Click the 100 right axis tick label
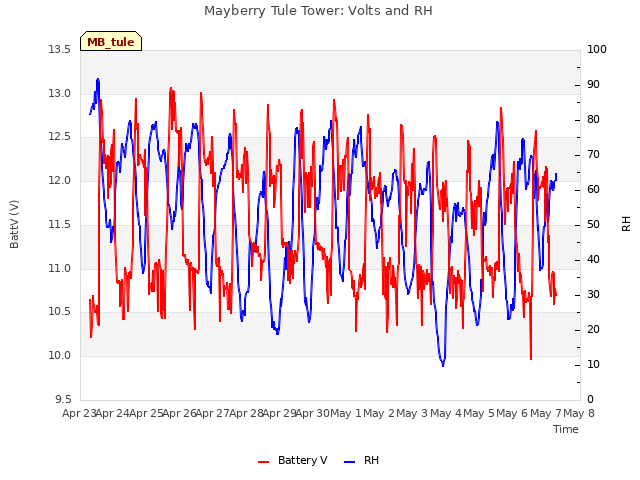The width and height of the screenshot is (640, 480). point(597,50)
